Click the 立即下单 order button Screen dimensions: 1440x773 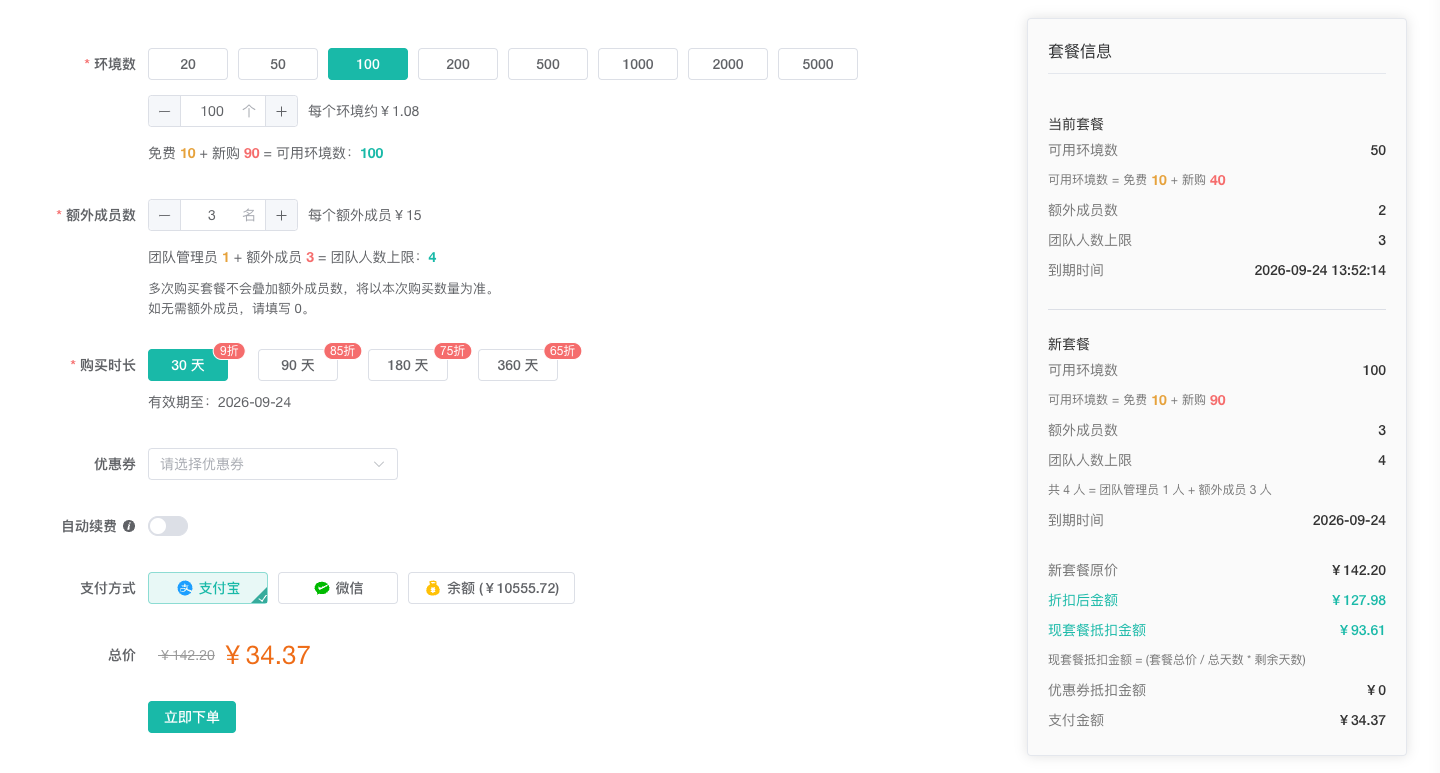(192, 717)
